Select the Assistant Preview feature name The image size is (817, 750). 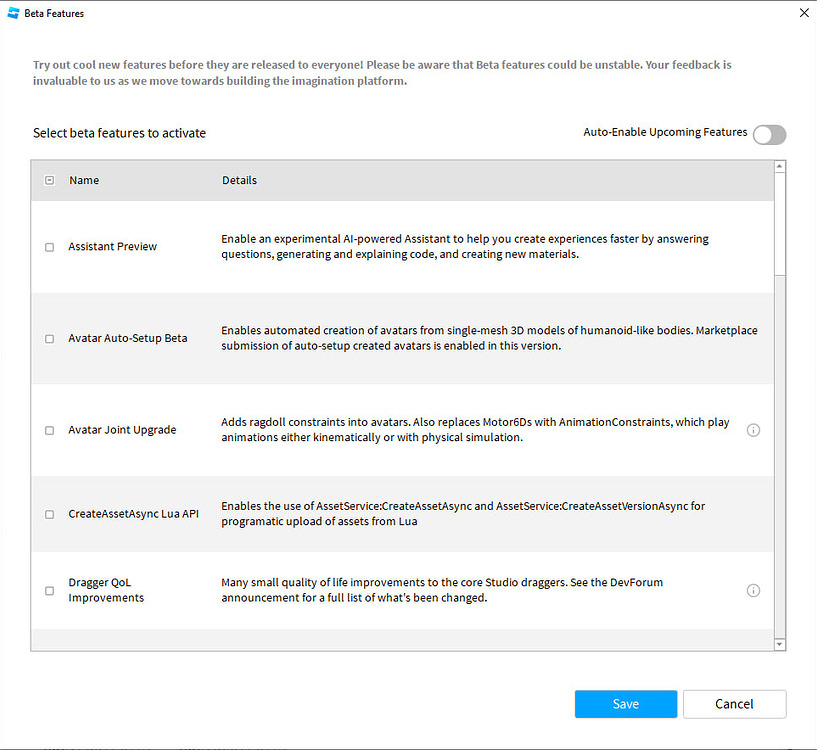(x=113, y=247)
